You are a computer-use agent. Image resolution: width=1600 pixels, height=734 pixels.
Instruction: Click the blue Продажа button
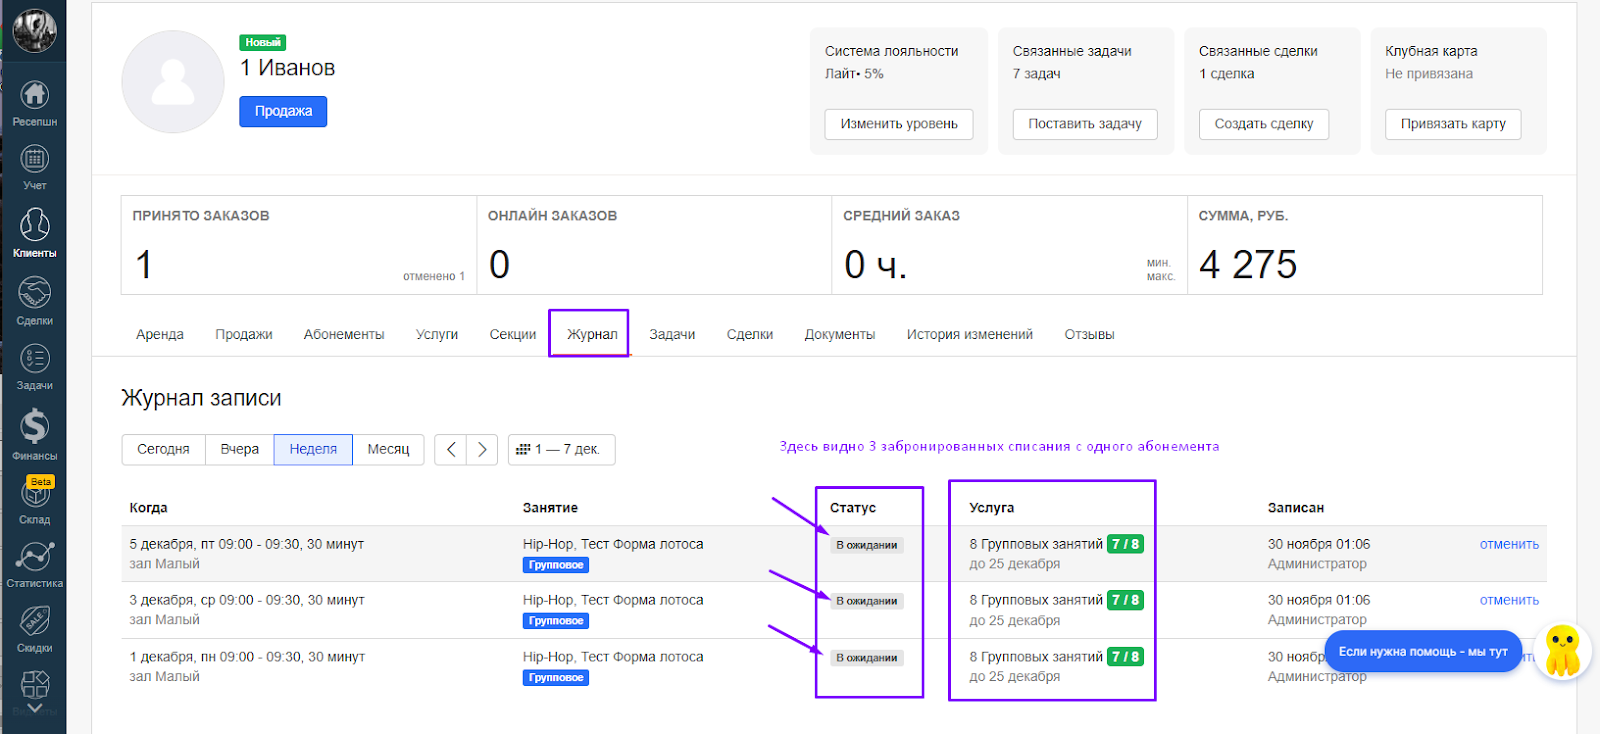tap(283, 111)
